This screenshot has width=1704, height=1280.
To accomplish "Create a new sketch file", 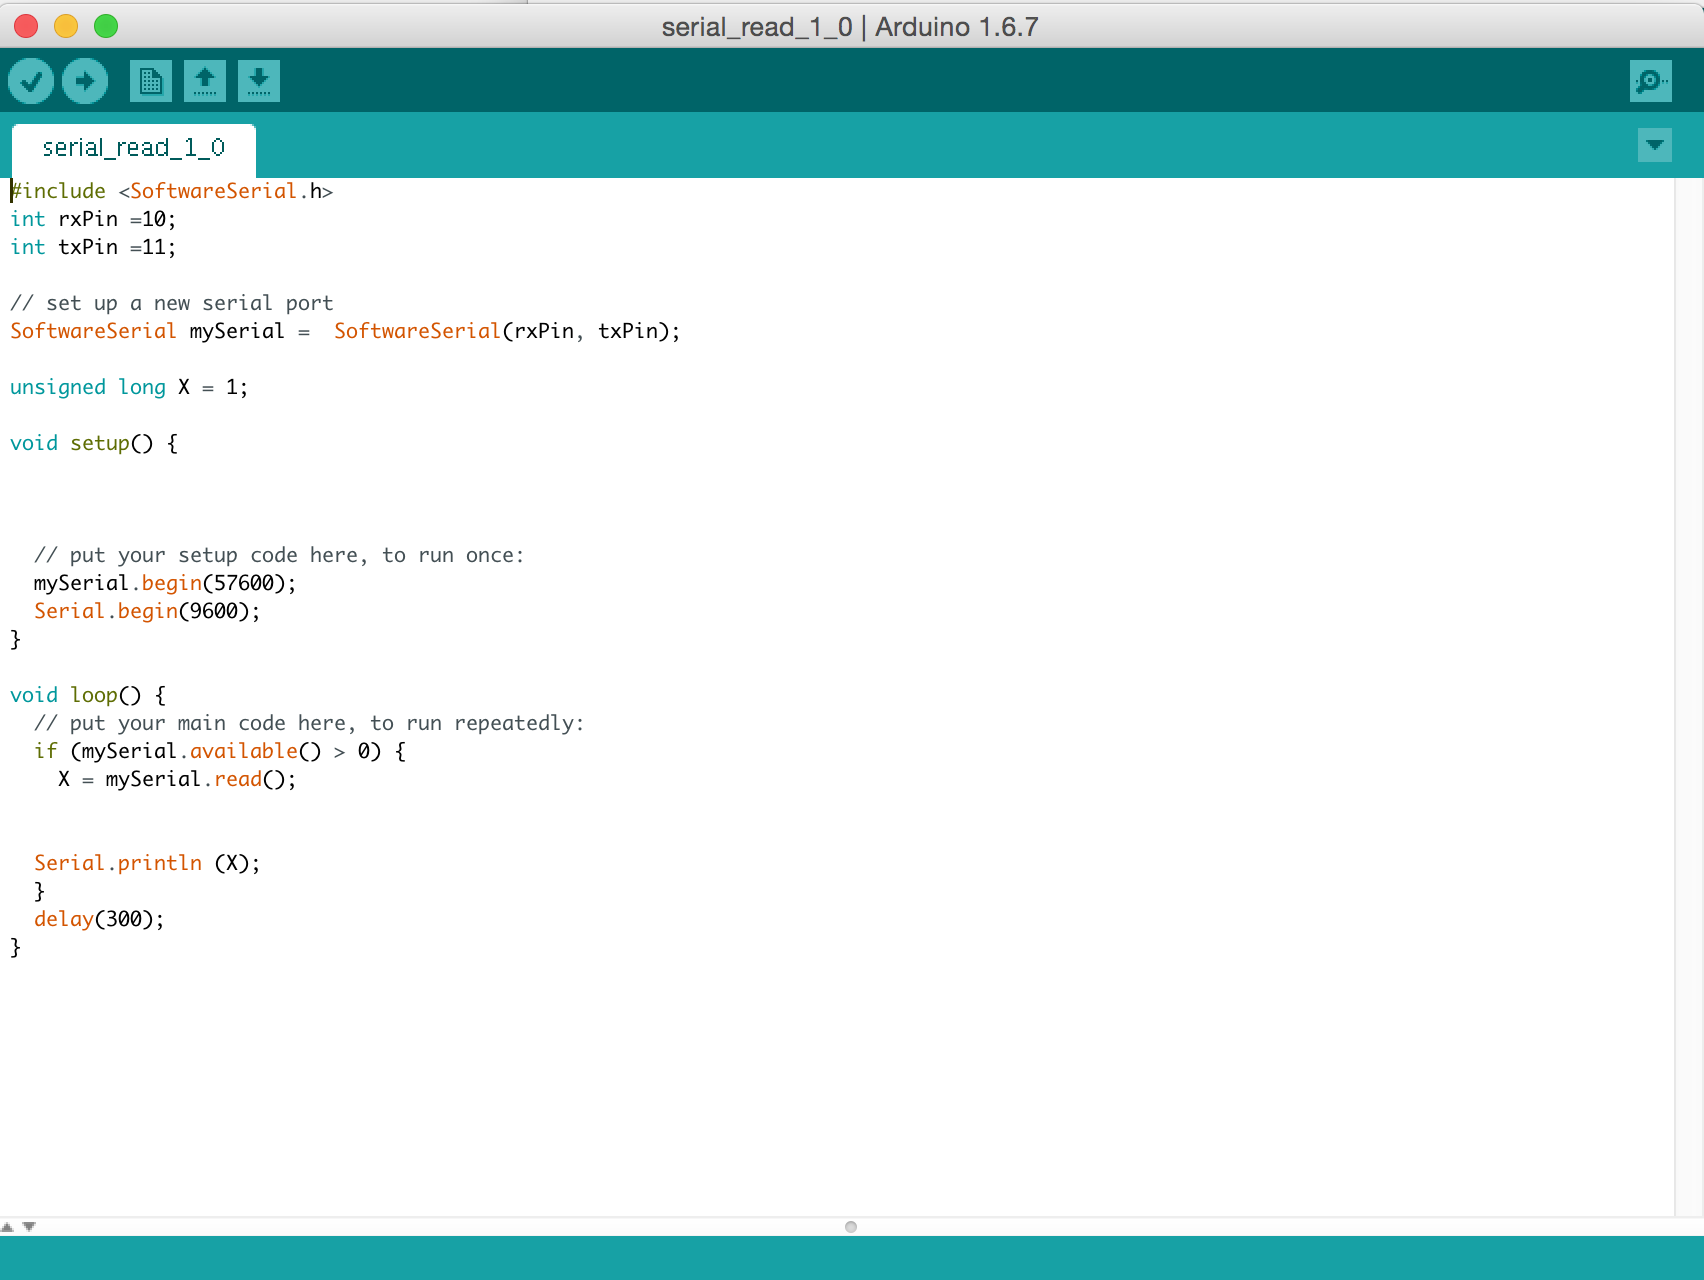I will pyautogui.click(x=151, y=81).
